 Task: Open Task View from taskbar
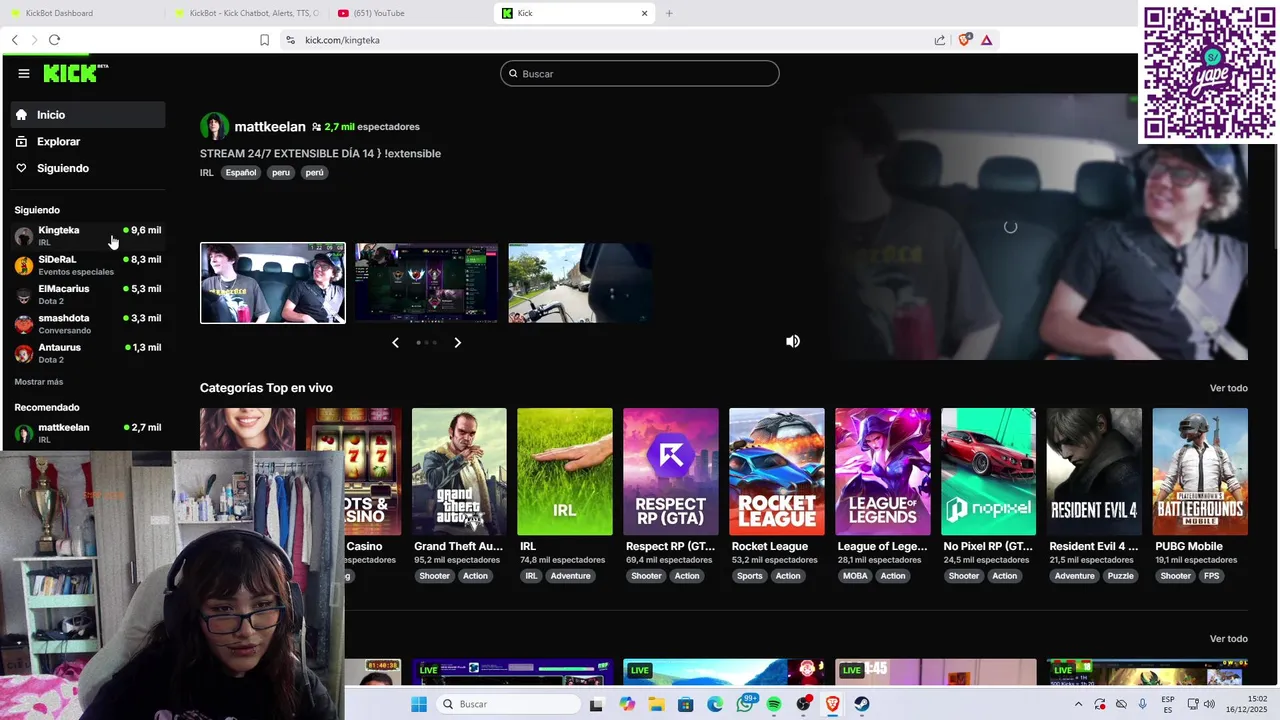597,704
